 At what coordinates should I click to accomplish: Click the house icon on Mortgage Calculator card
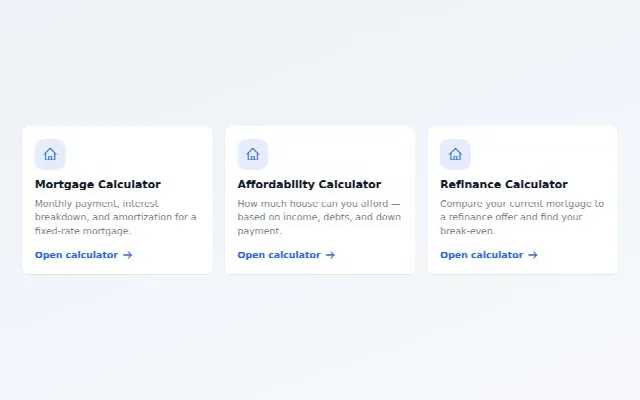50,154
